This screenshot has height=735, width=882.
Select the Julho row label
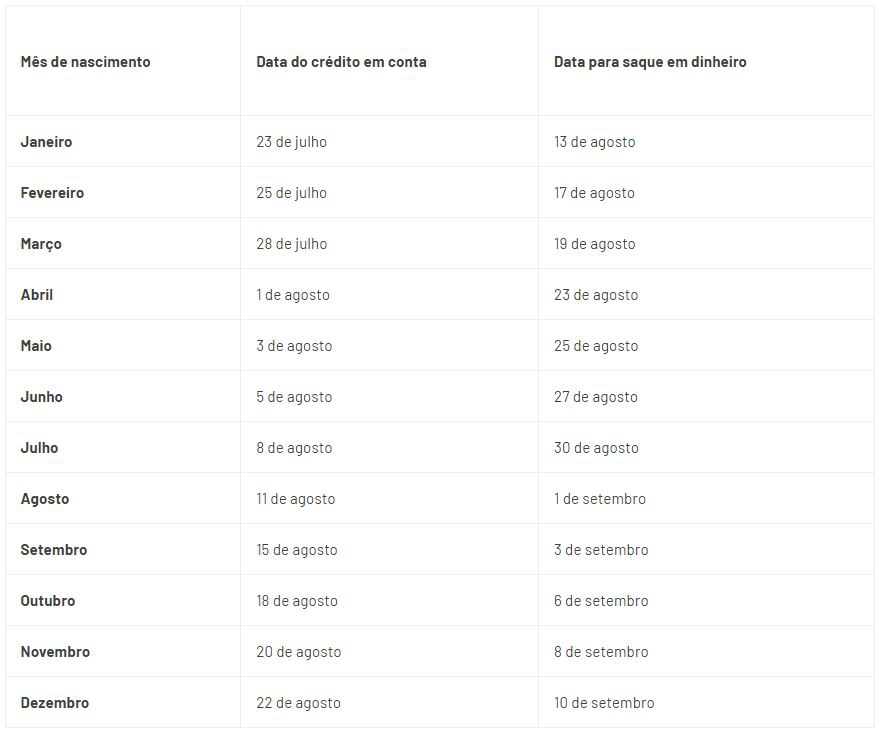(x=39, y=448)
